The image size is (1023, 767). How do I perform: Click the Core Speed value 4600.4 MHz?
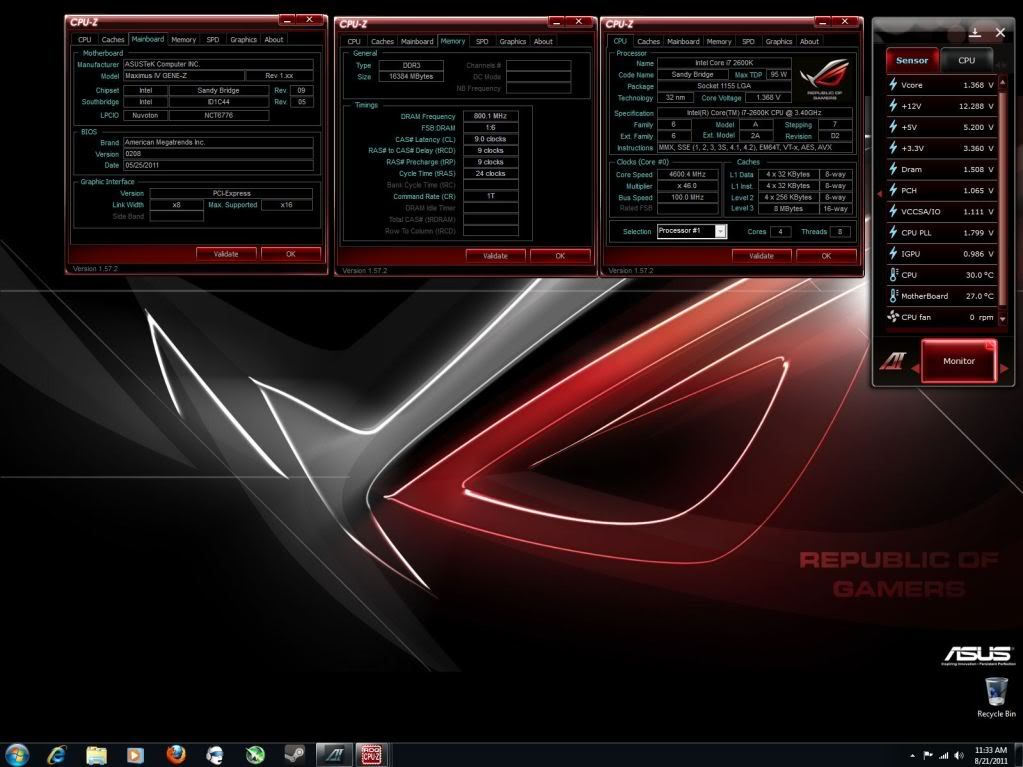click(688, 174)
